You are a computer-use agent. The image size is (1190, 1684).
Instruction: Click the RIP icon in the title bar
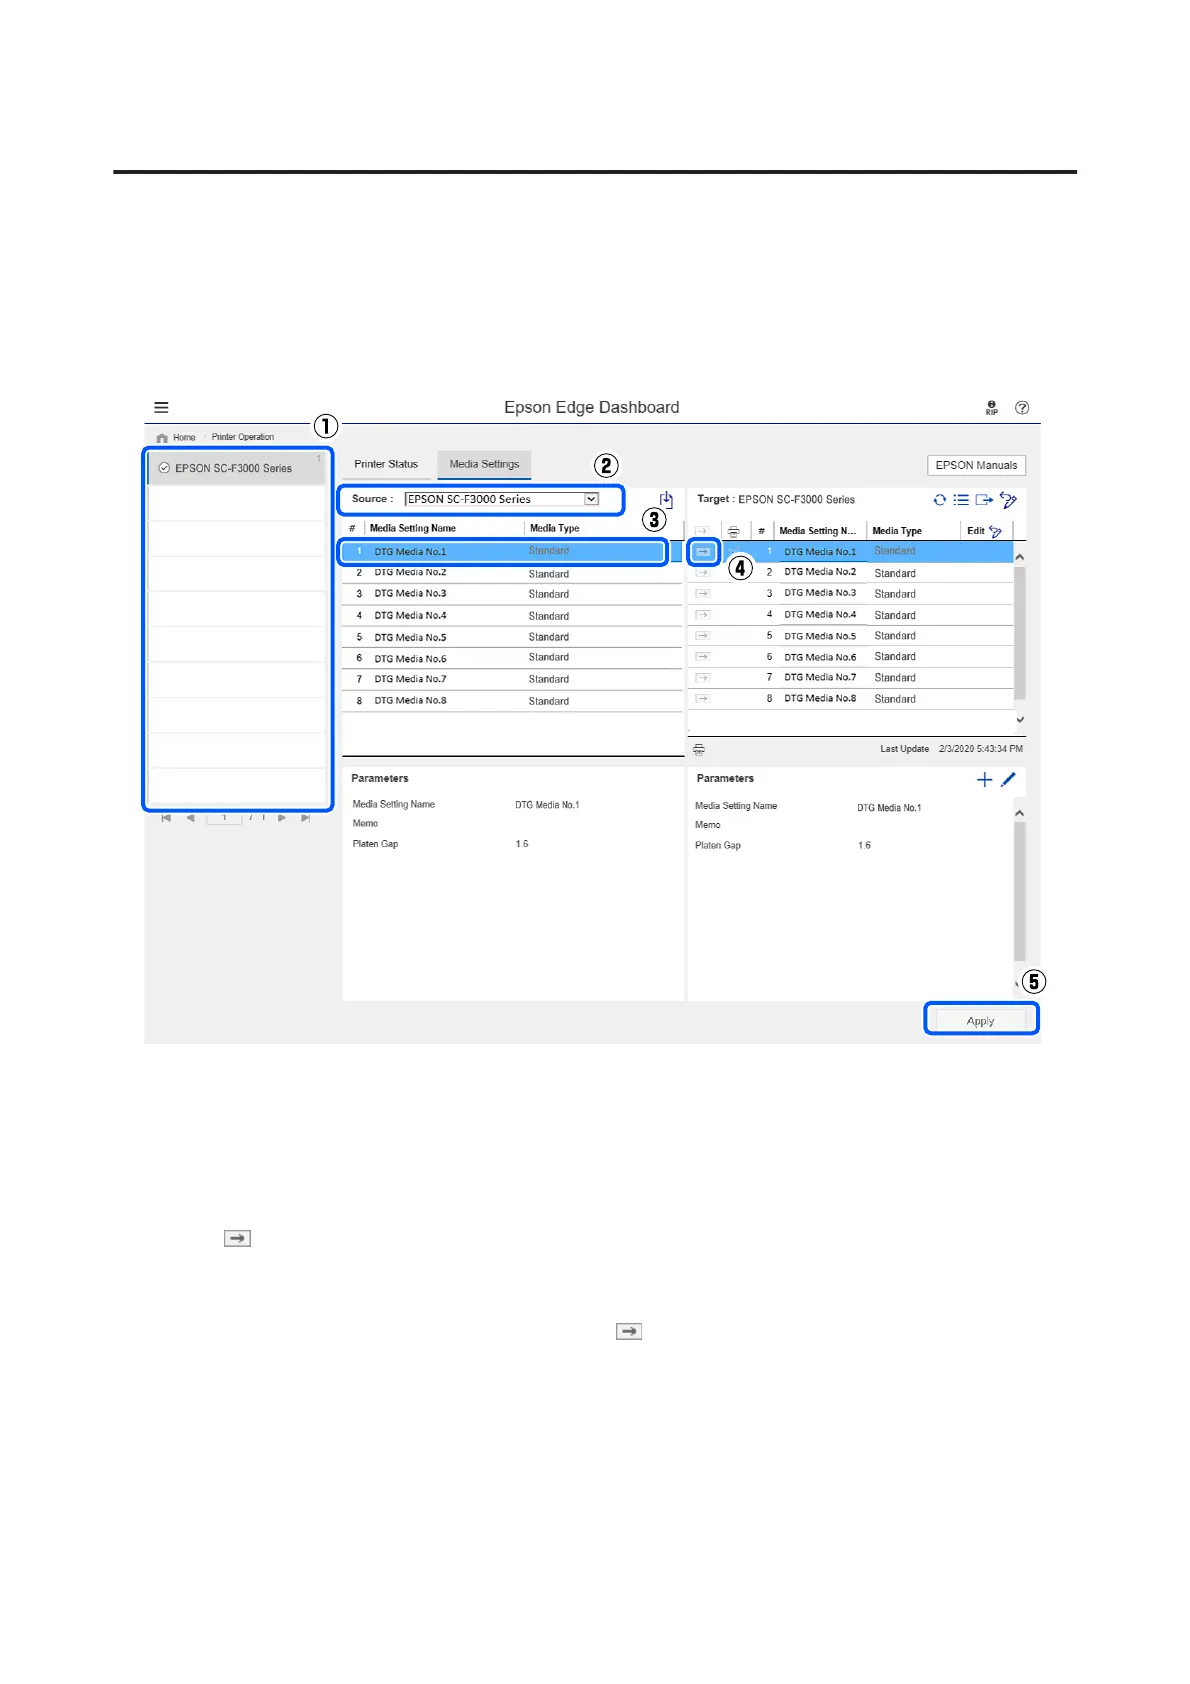991,408
